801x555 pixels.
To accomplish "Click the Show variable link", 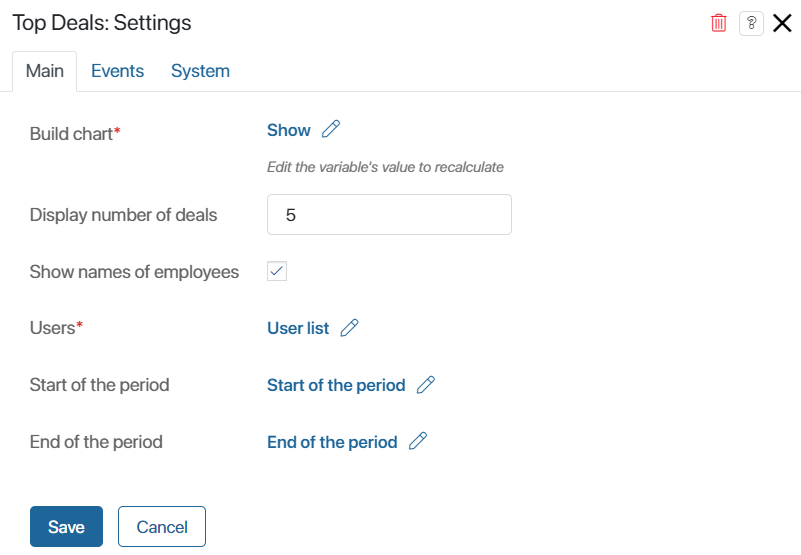I will pyautogui.click(x=289, y=130).
